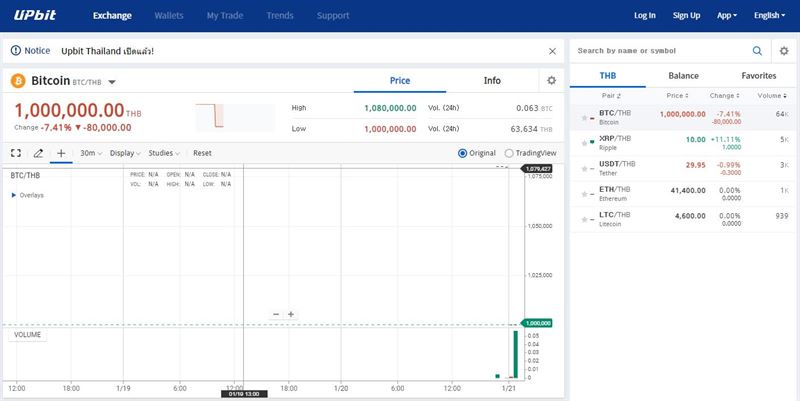This screenshot has width=800, height=401.
Task: Reset the chart view
Action: 203,153
